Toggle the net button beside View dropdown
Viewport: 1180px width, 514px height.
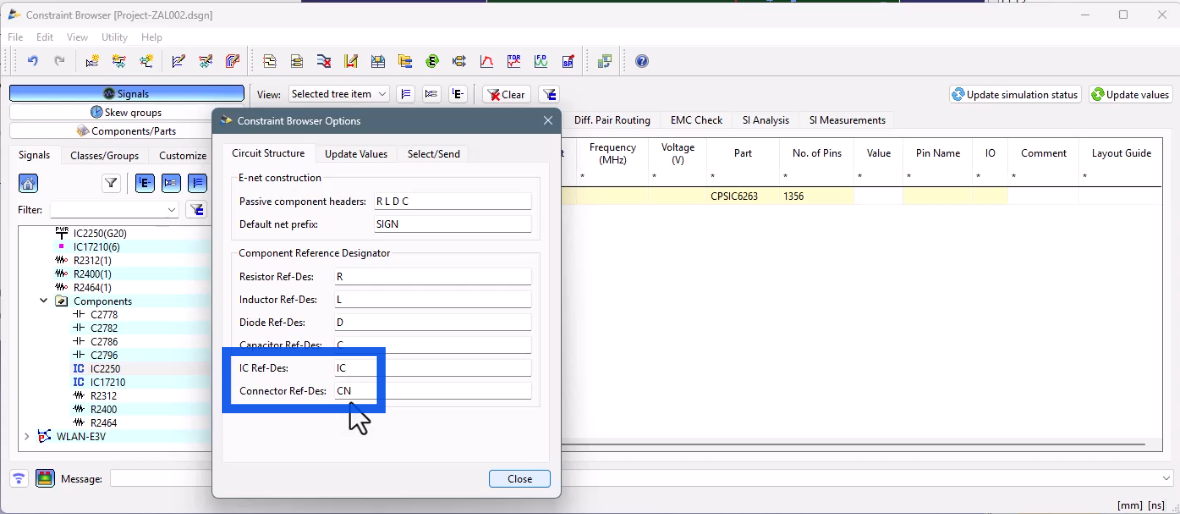coord(431,94)
